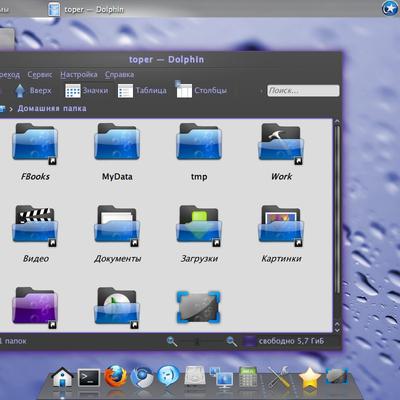This screenshot has width=400, height=400.
Task: Open the blue music player dock icon
Action: (x=168, y=376)
